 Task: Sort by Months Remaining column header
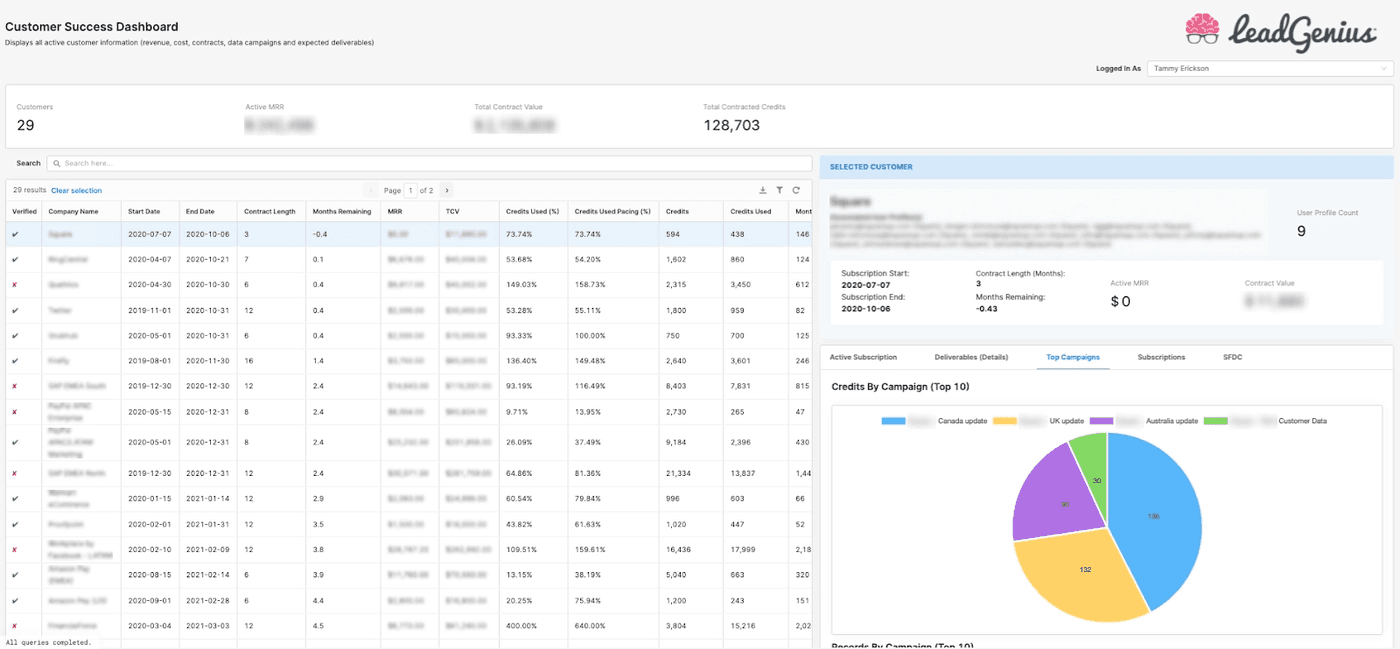[x=341, y=211]
